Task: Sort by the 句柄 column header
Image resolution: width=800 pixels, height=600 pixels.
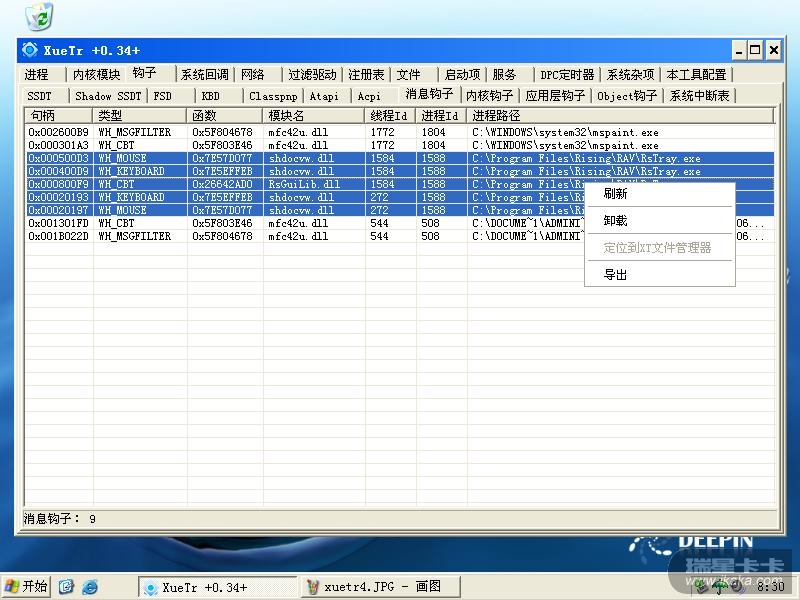Action: point(59,116)
